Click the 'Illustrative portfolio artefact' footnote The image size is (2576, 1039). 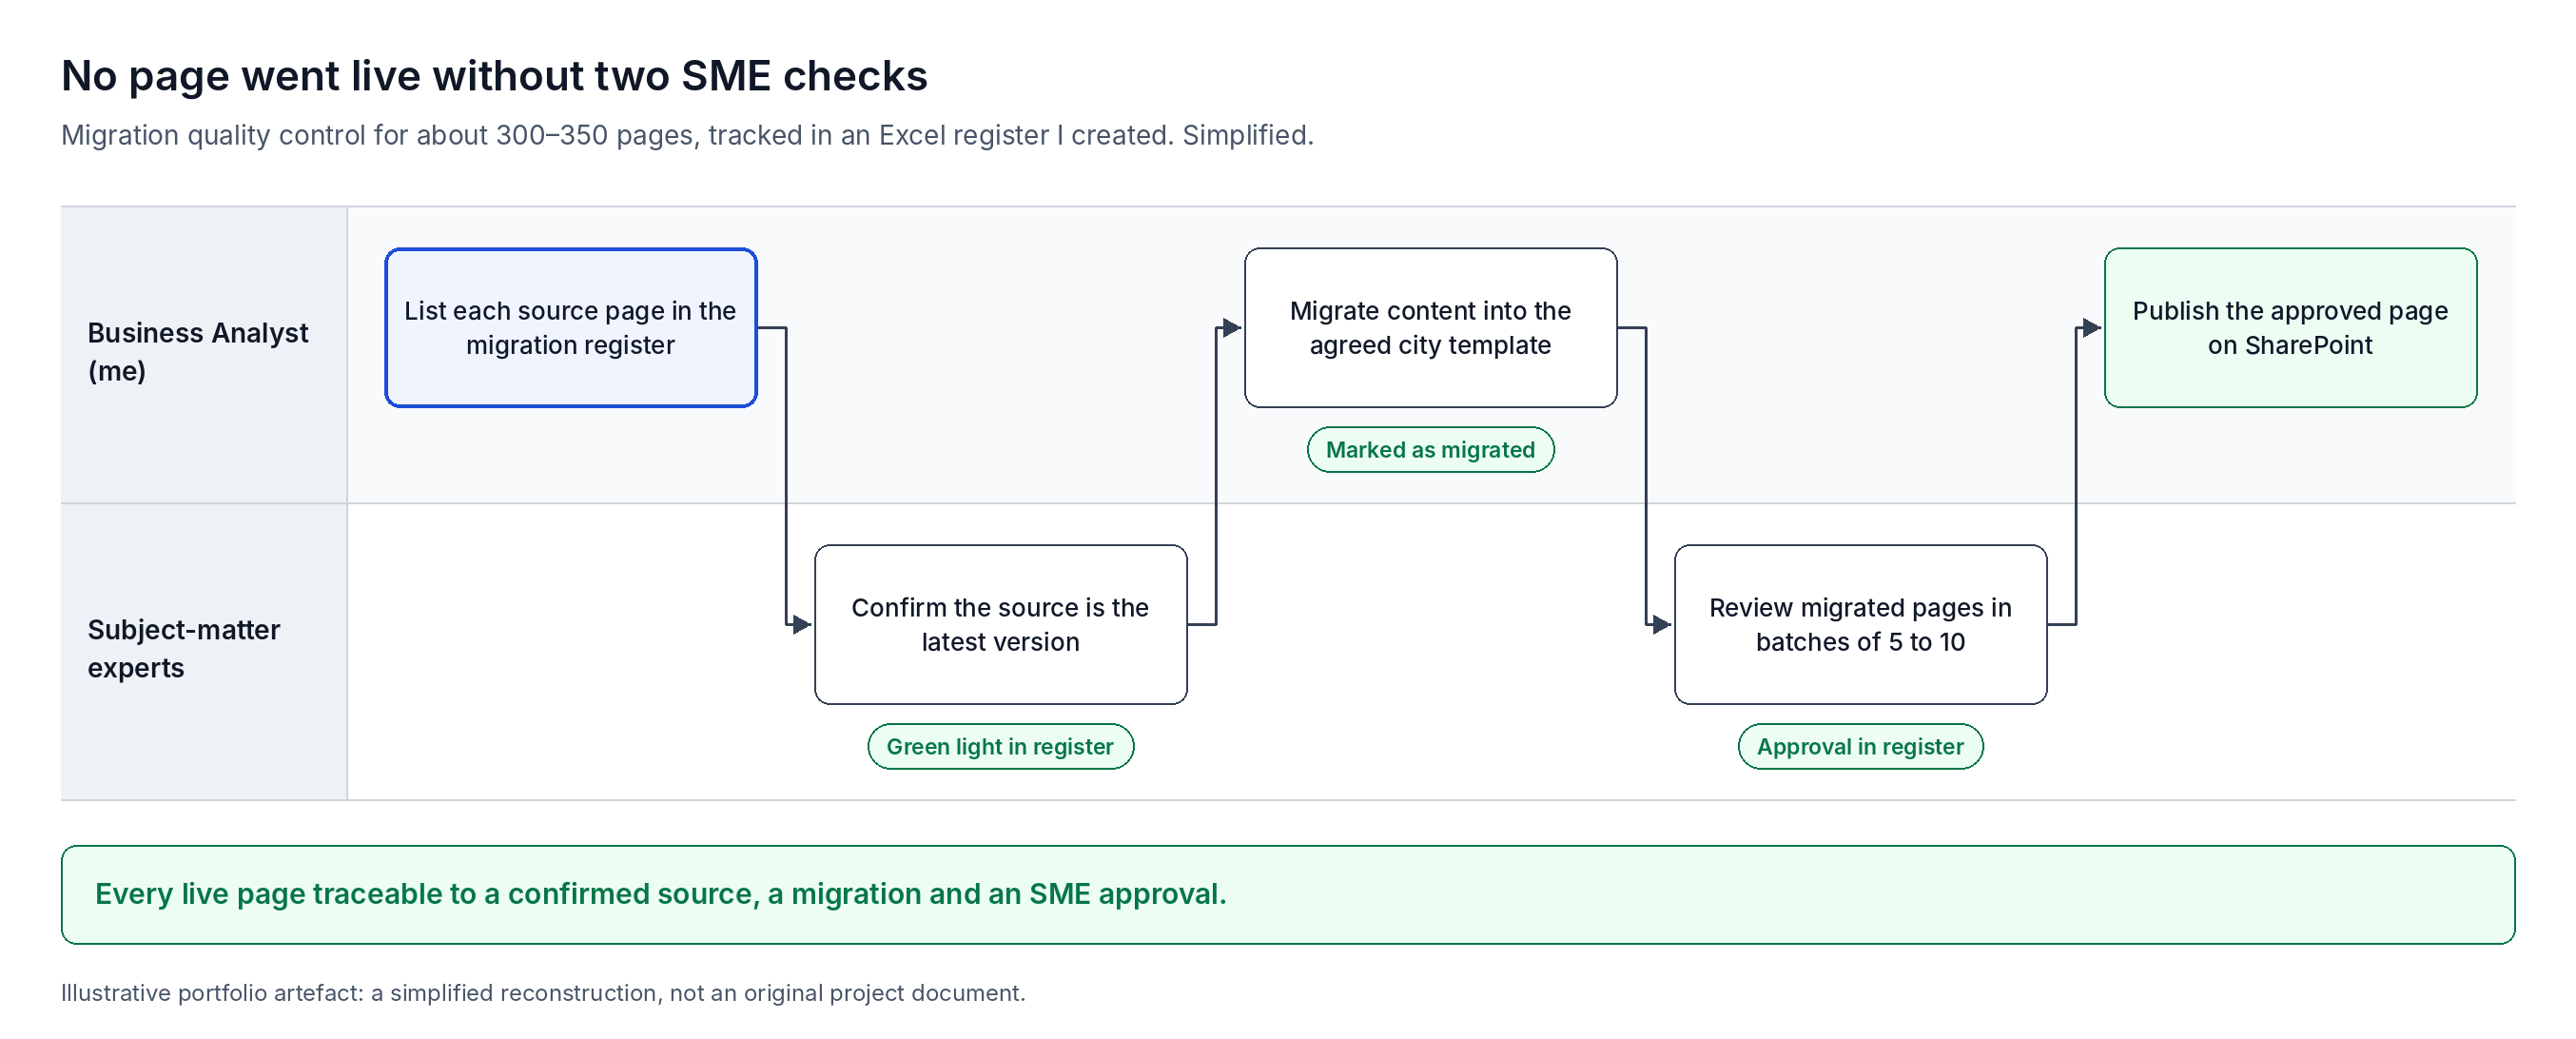pos(543,993)
